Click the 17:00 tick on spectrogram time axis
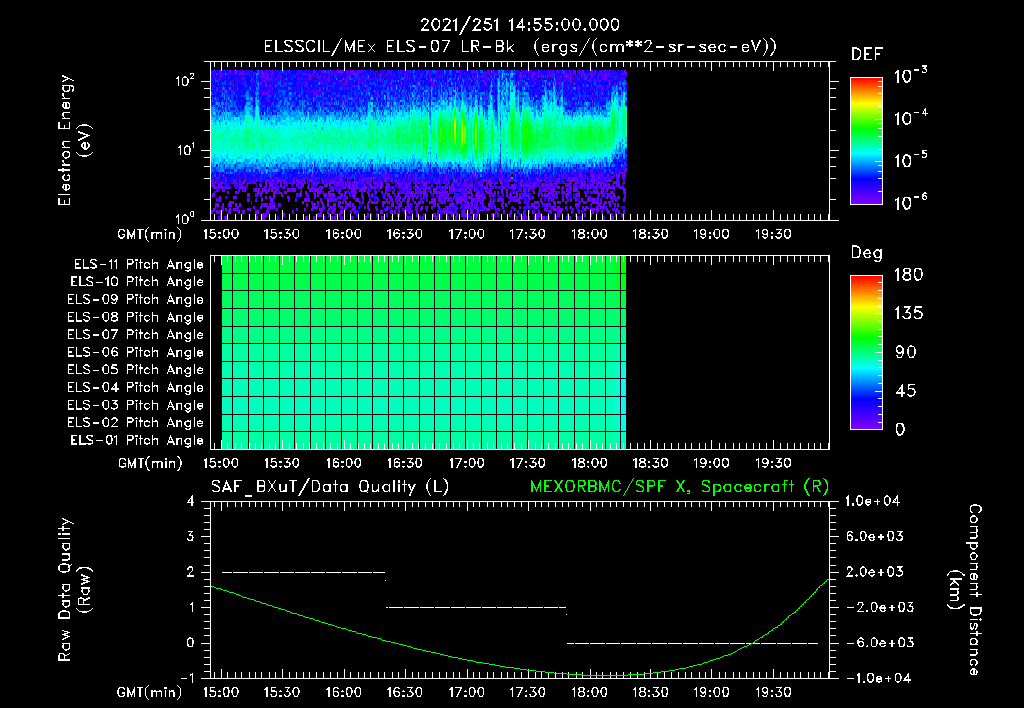 (466, 234)
